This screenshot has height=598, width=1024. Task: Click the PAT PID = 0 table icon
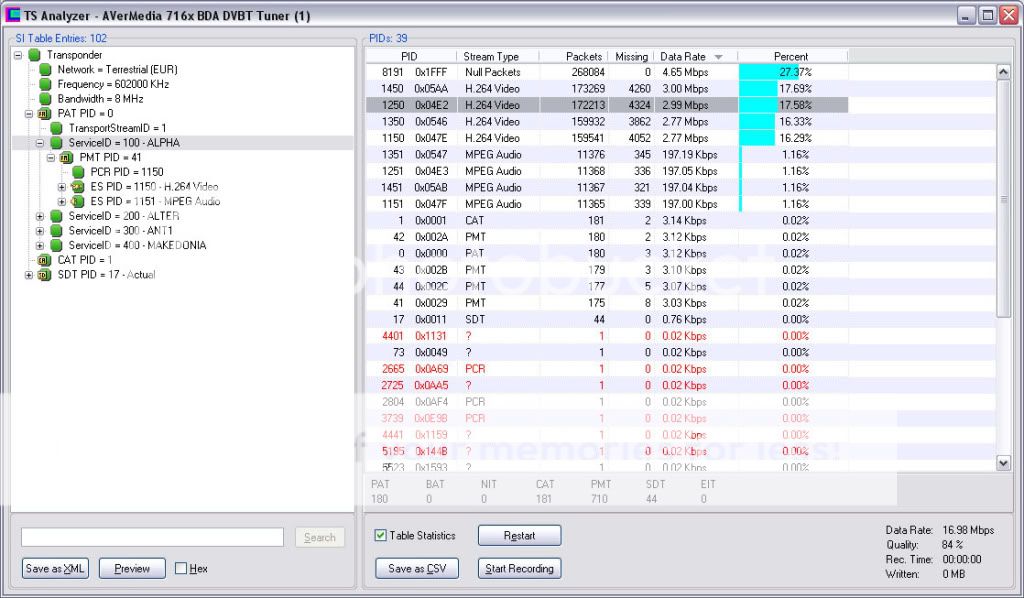44,114
